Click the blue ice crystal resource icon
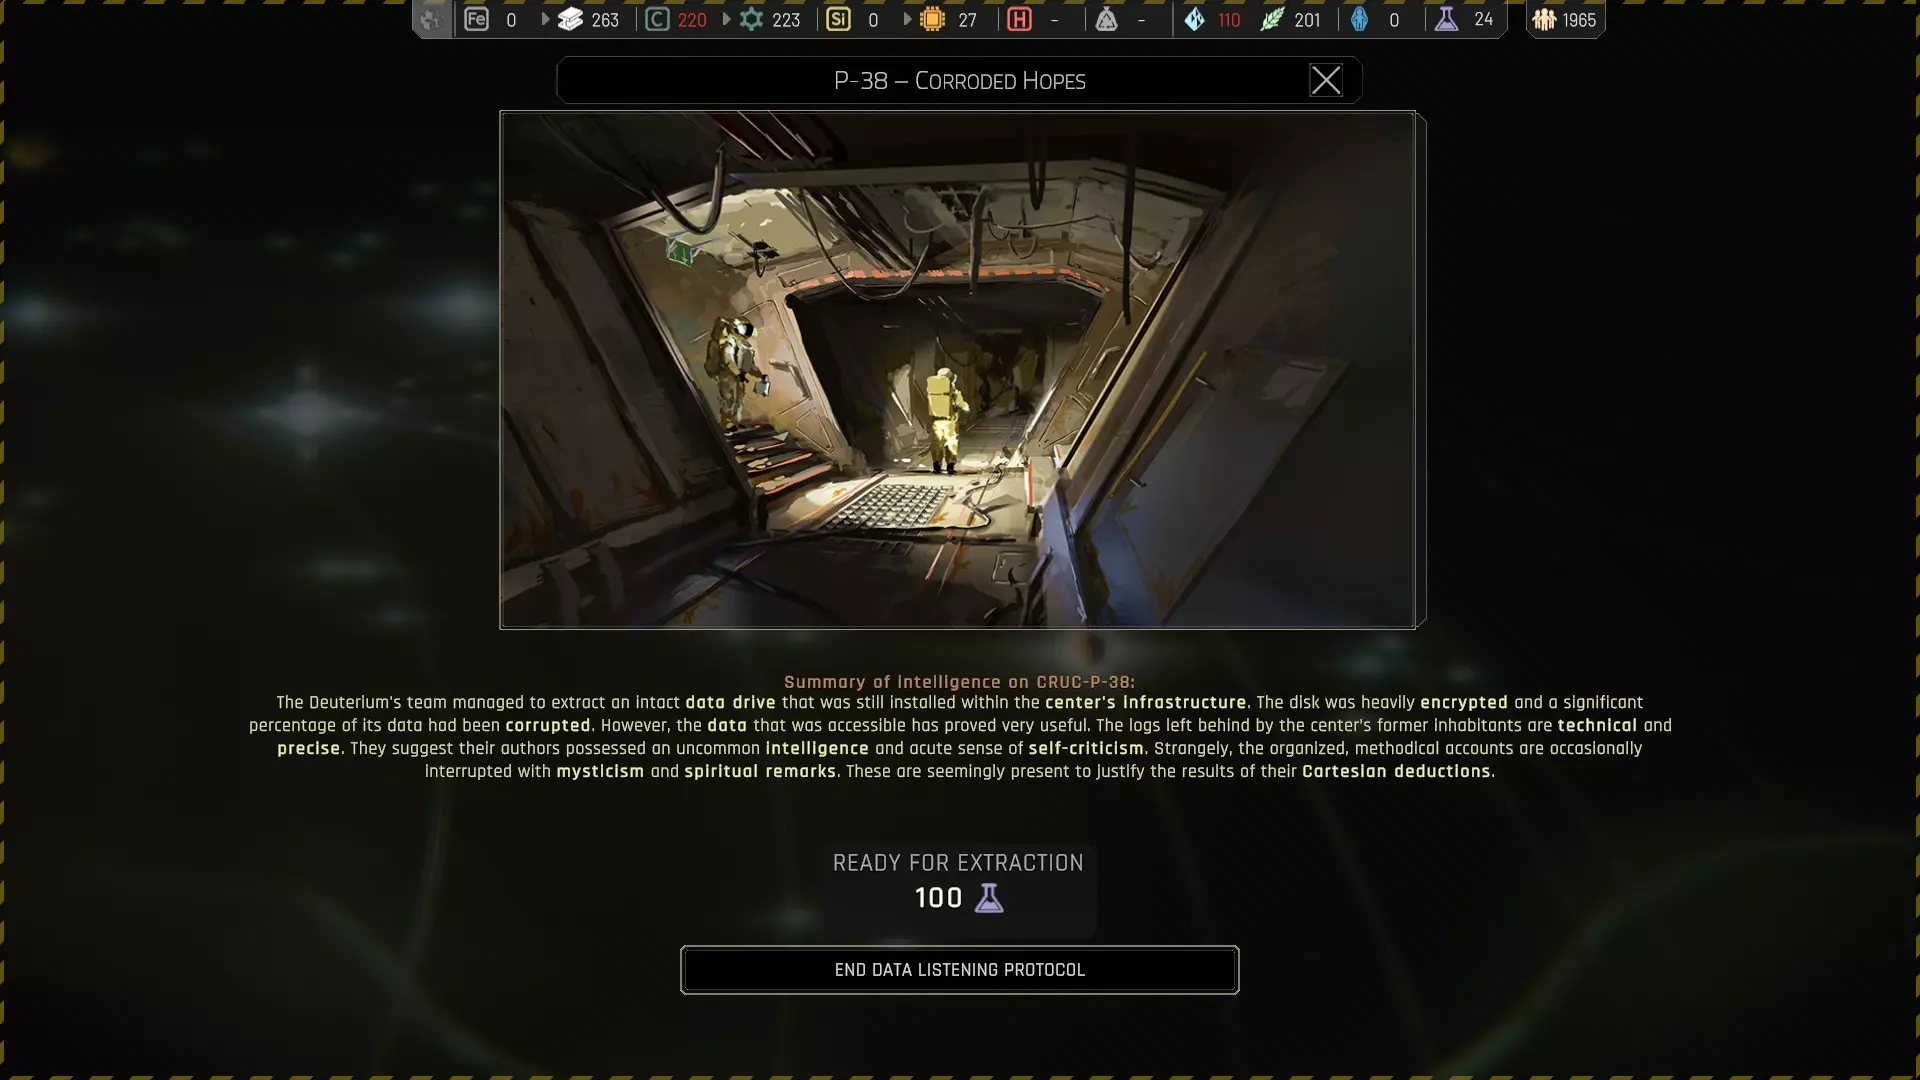 click(x=1194, y=19)
